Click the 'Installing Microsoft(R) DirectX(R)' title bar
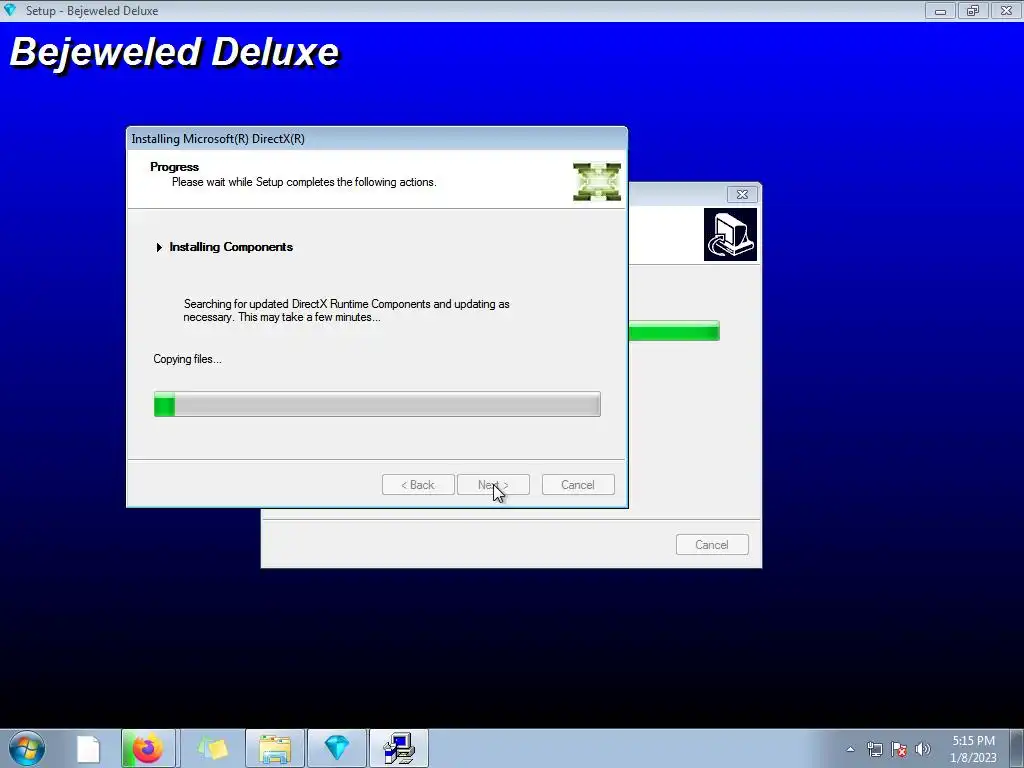The height and width of the screenshot is (768, 1024). (377, 138)
